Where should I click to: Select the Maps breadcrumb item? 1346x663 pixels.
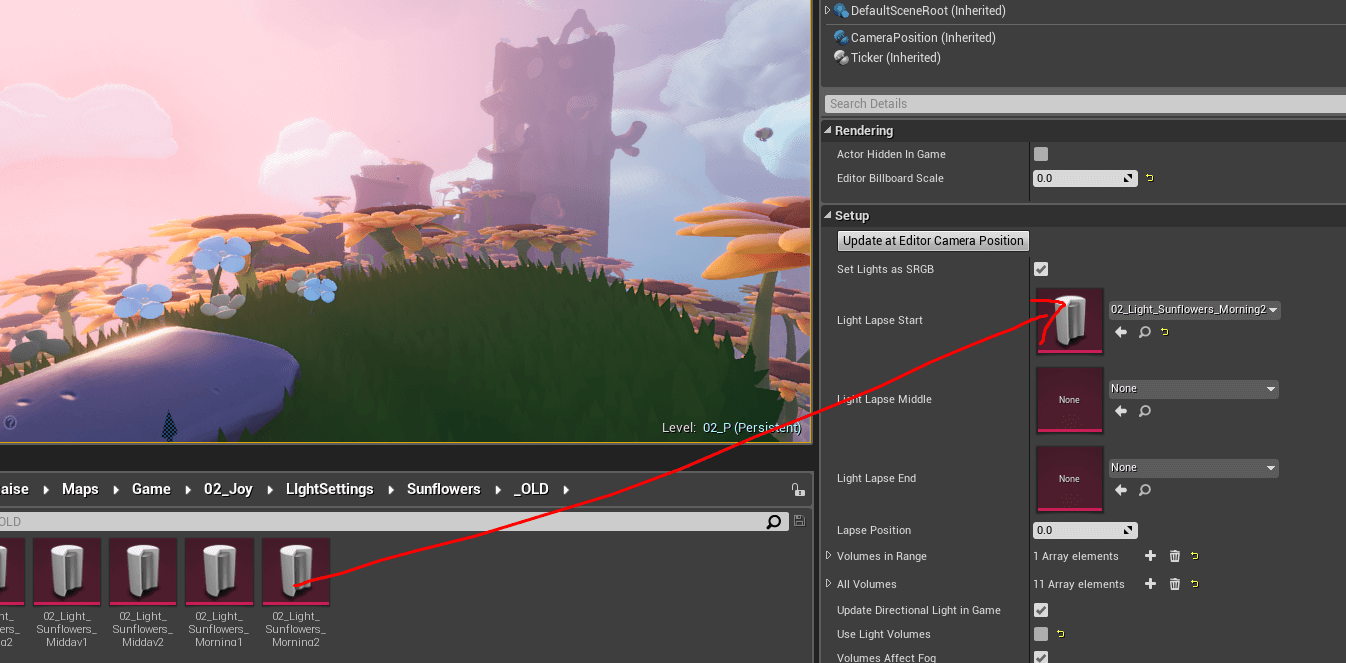(80, 489)
